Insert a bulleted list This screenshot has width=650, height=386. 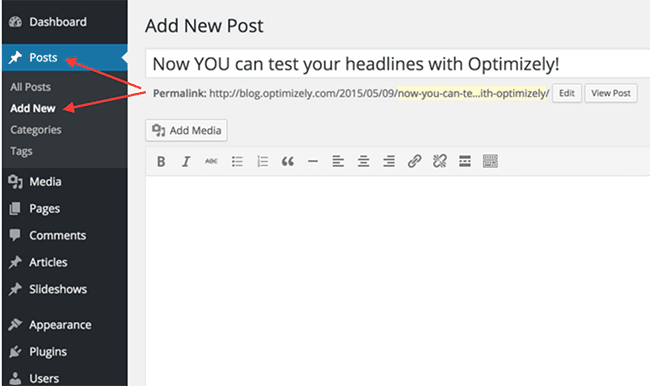[x=237, y=161]
